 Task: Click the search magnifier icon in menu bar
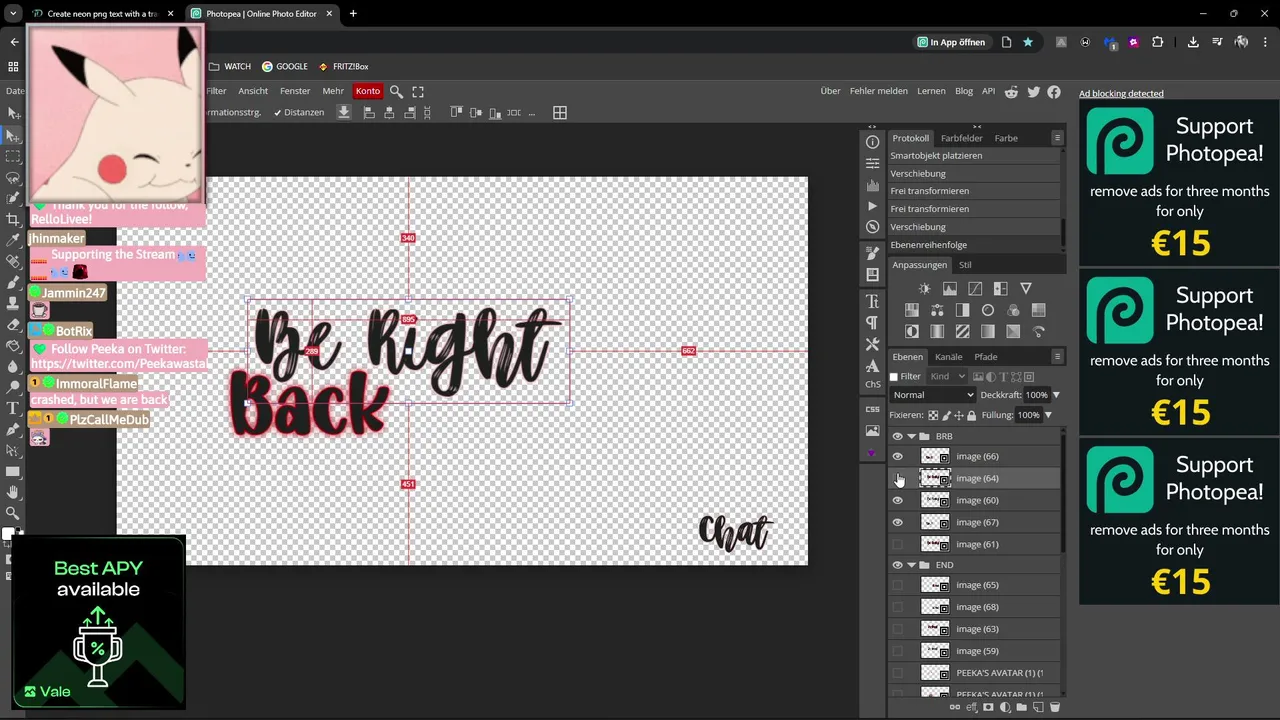coord(396,91)
